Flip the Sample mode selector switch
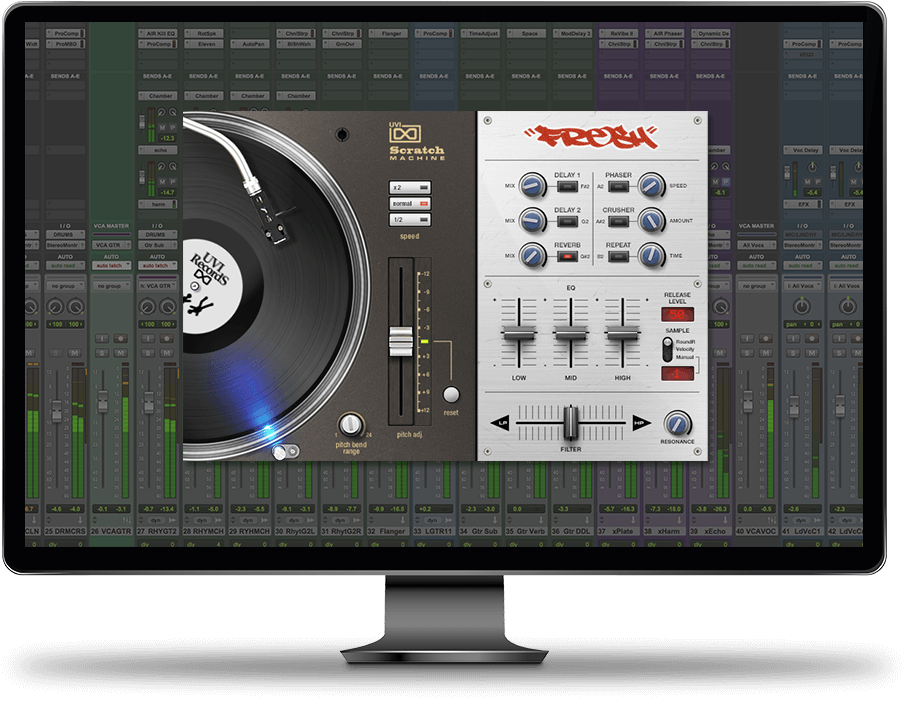The image size is (904, 701). pyautogui.click(x=667, y=348)
